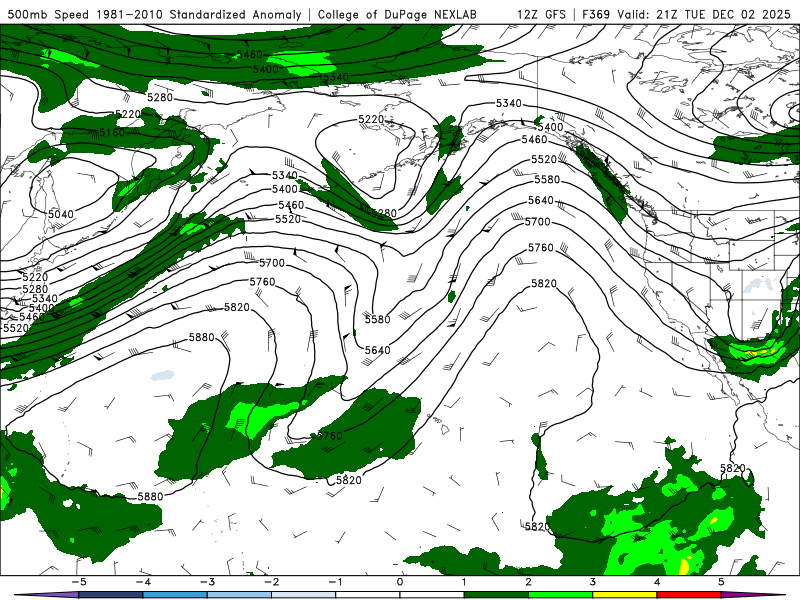800x600 pixels.
Task: Click the yellow colorbar segment
Action: (624, 595)
